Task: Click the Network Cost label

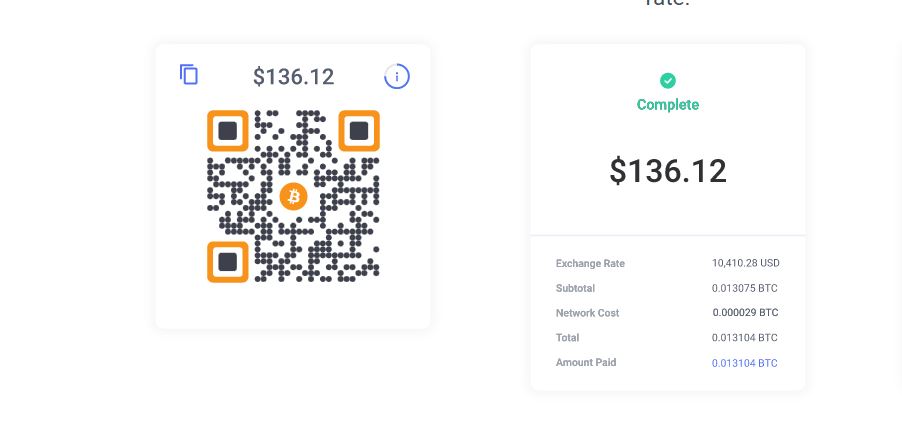Action: click(587, 313)
